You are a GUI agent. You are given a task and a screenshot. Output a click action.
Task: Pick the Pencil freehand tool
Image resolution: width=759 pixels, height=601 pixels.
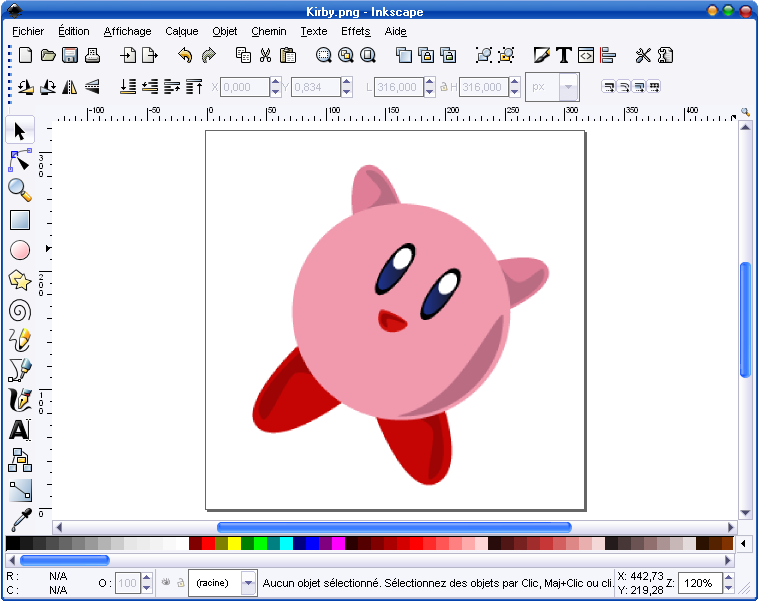20,340
